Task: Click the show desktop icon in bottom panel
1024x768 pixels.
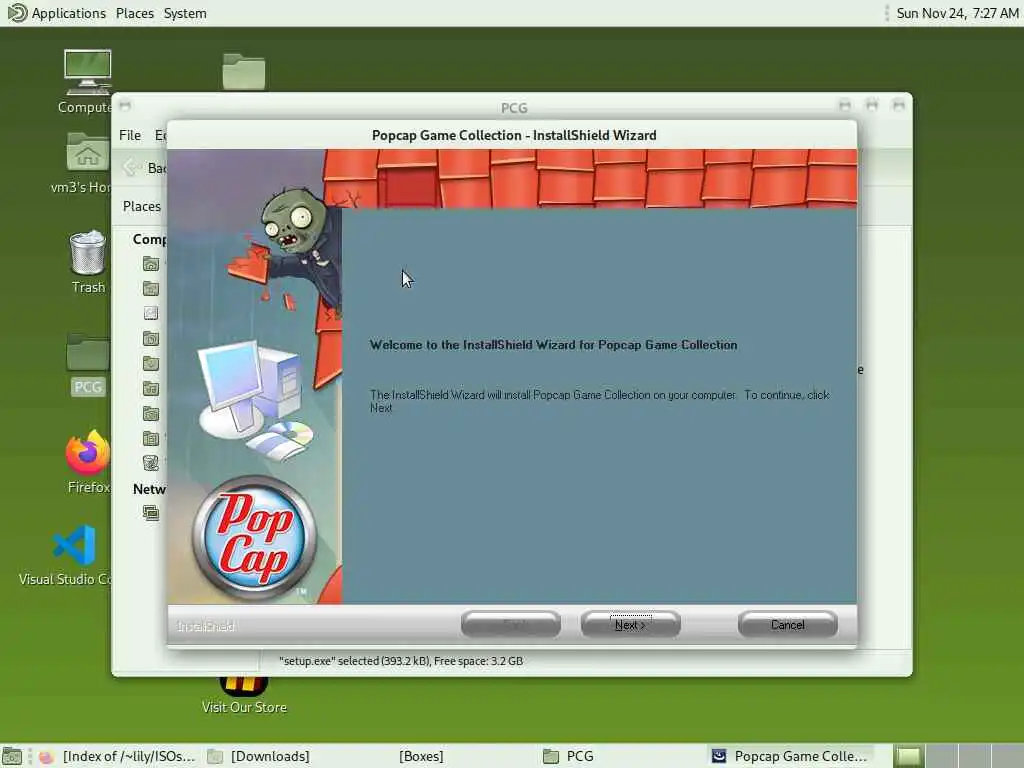Action: (12, 756)
